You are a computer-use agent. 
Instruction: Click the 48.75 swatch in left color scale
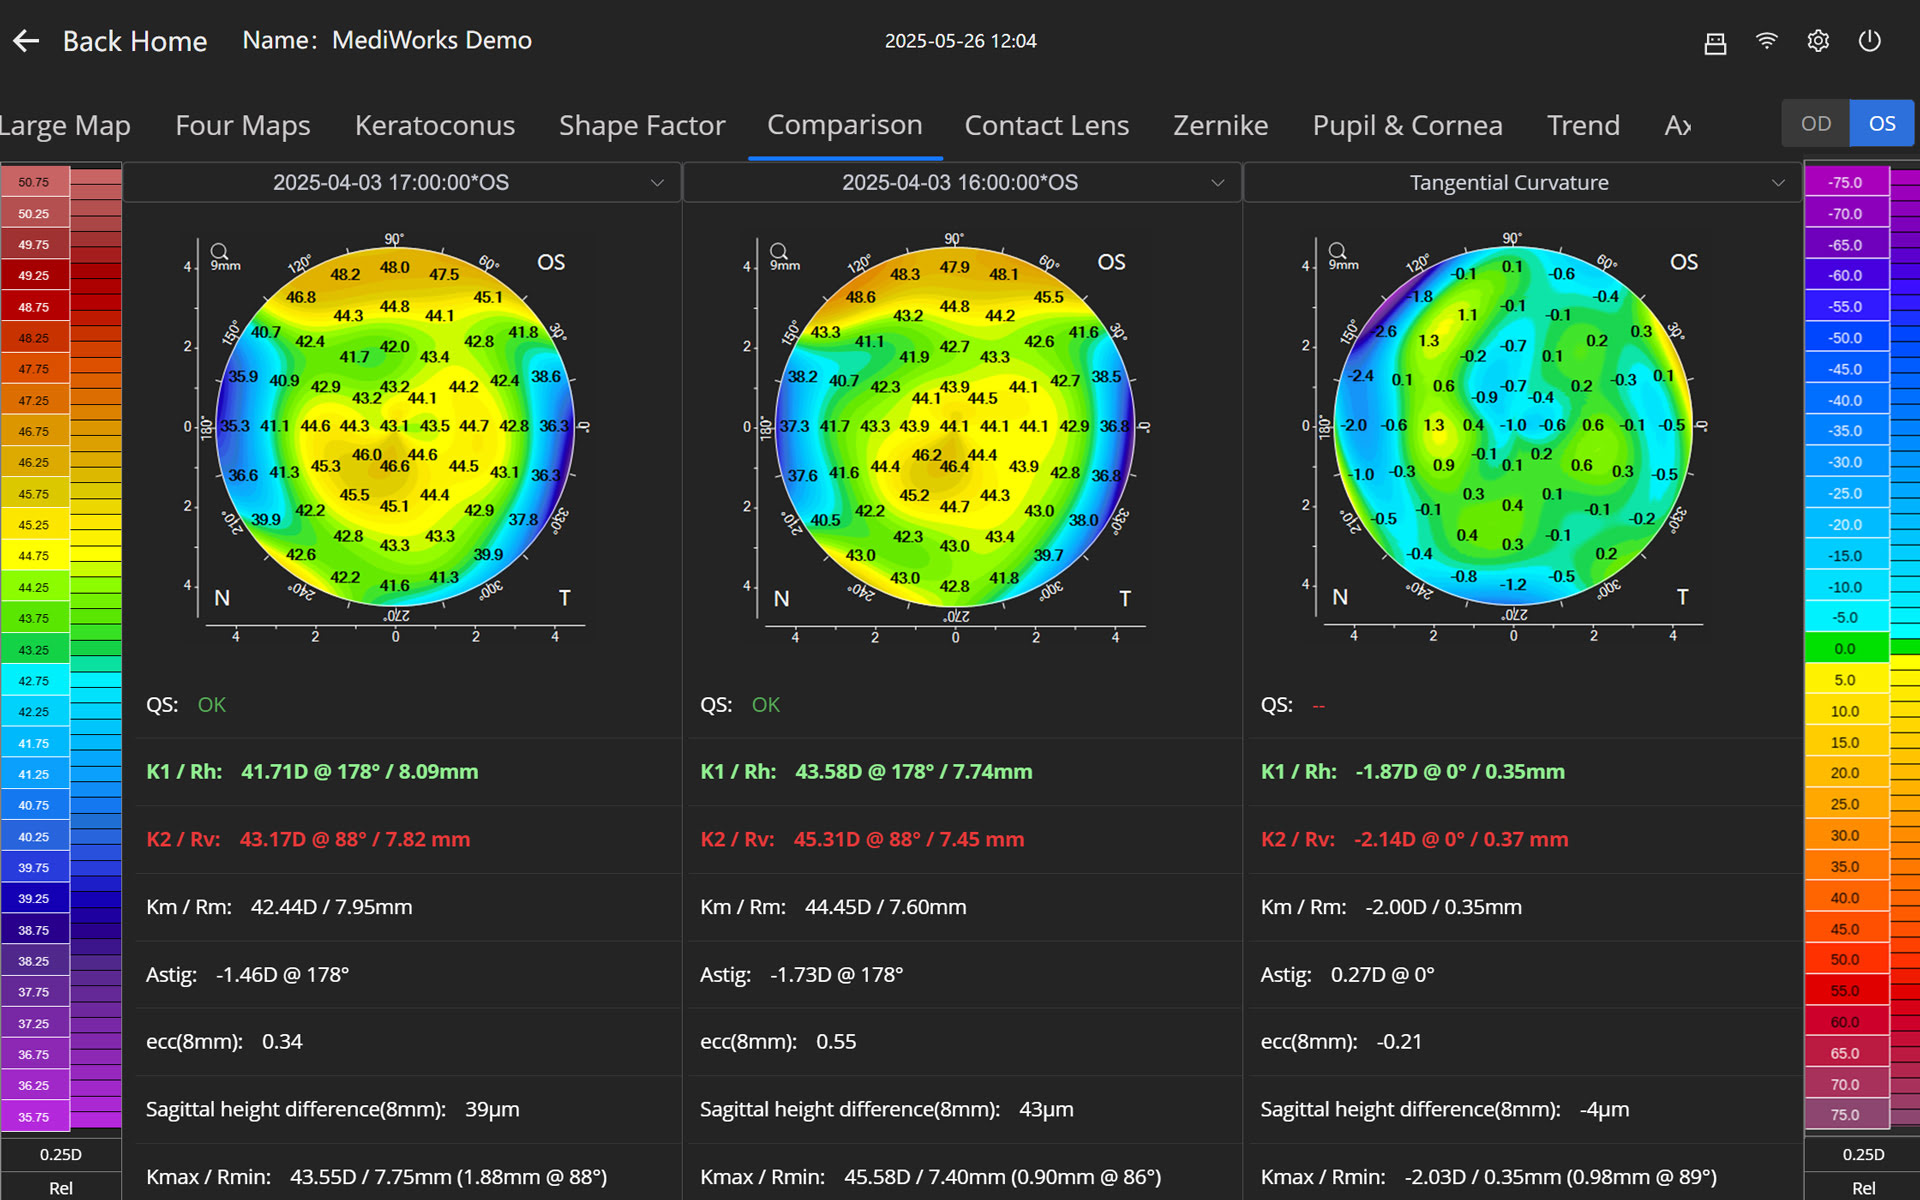pyautogui.click(x=34, y=307)
